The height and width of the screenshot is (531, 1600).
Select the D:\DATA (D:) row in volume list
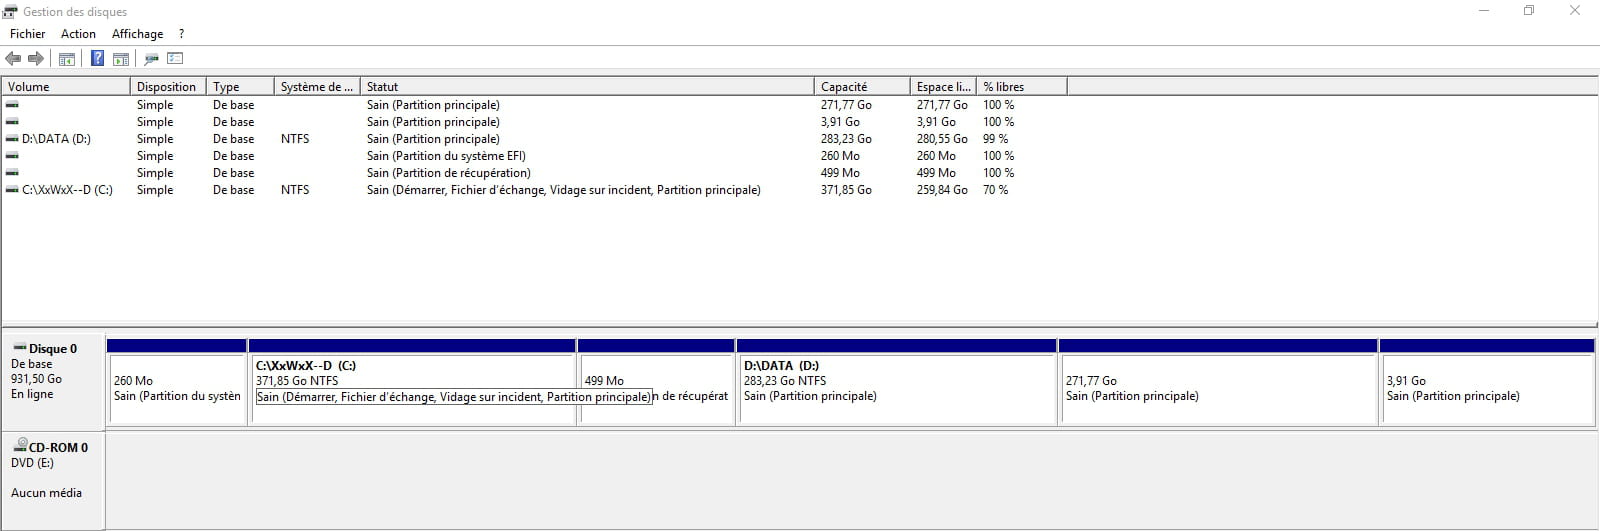(56, 139)
